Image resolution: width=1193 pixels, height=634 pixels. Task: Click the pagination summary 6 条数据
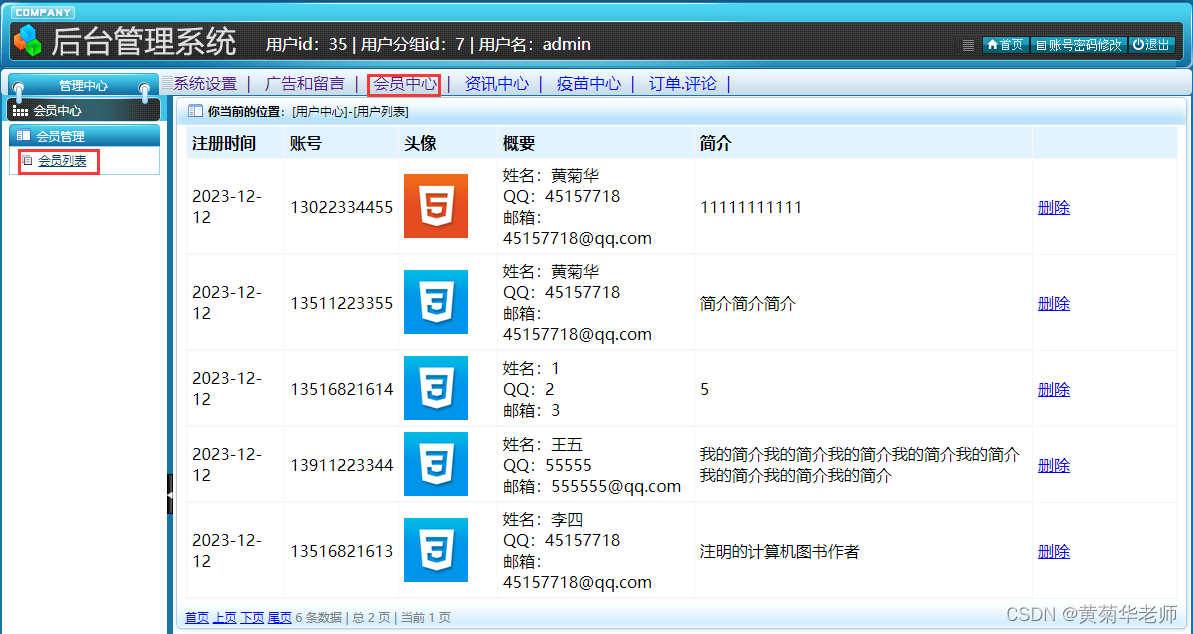point(319,617)
